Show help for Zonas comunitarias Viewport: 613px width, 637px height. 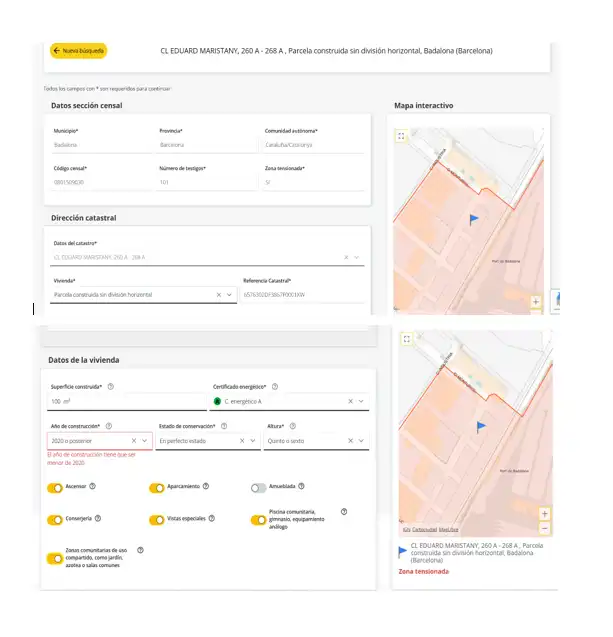140,550
